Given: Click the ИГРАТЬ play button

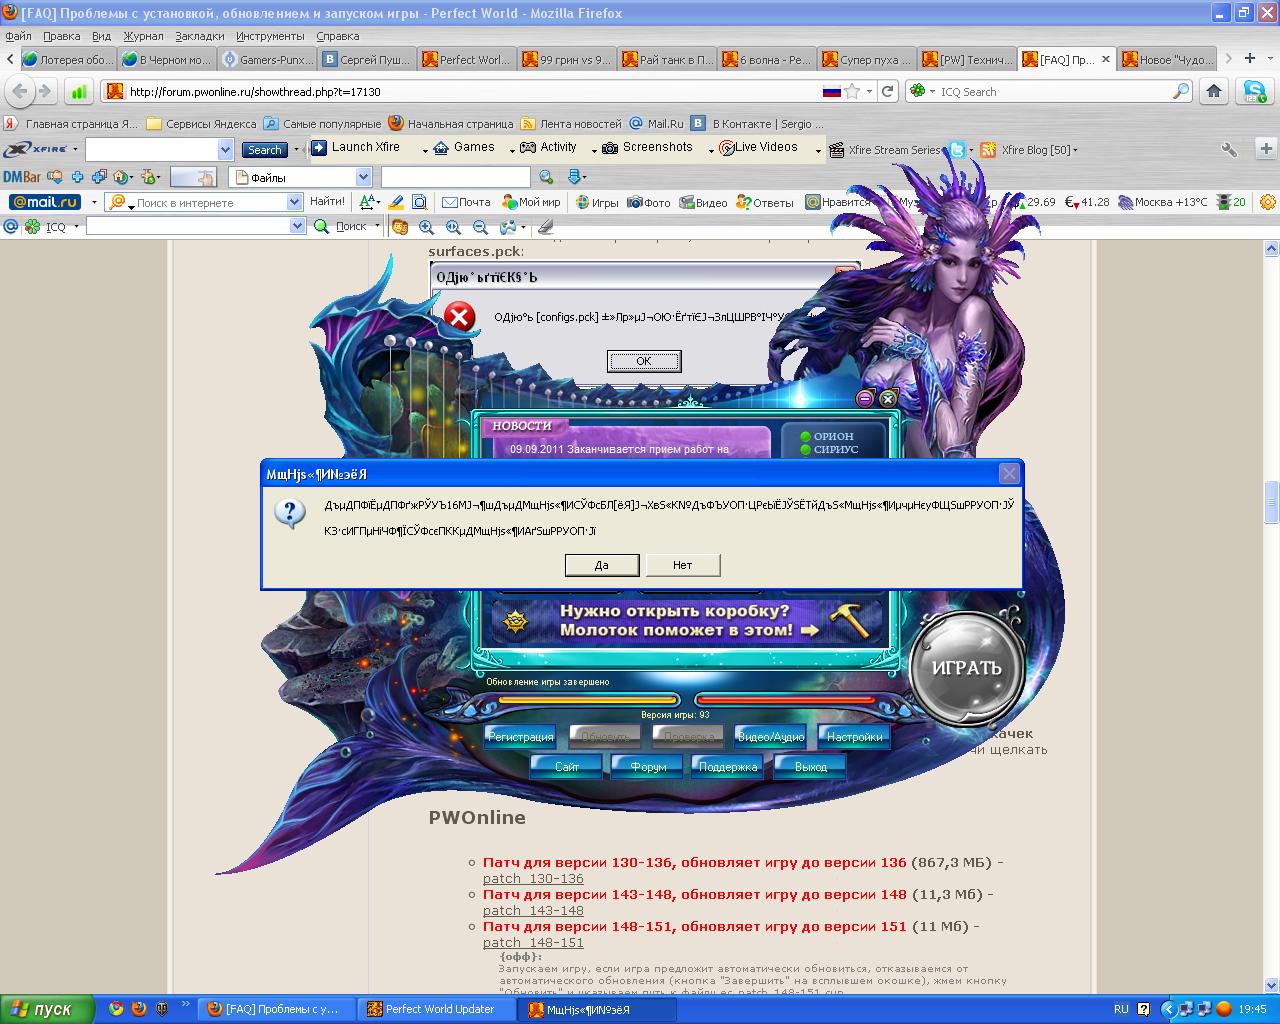Looking at the screenshot, I should pos(966,668).
